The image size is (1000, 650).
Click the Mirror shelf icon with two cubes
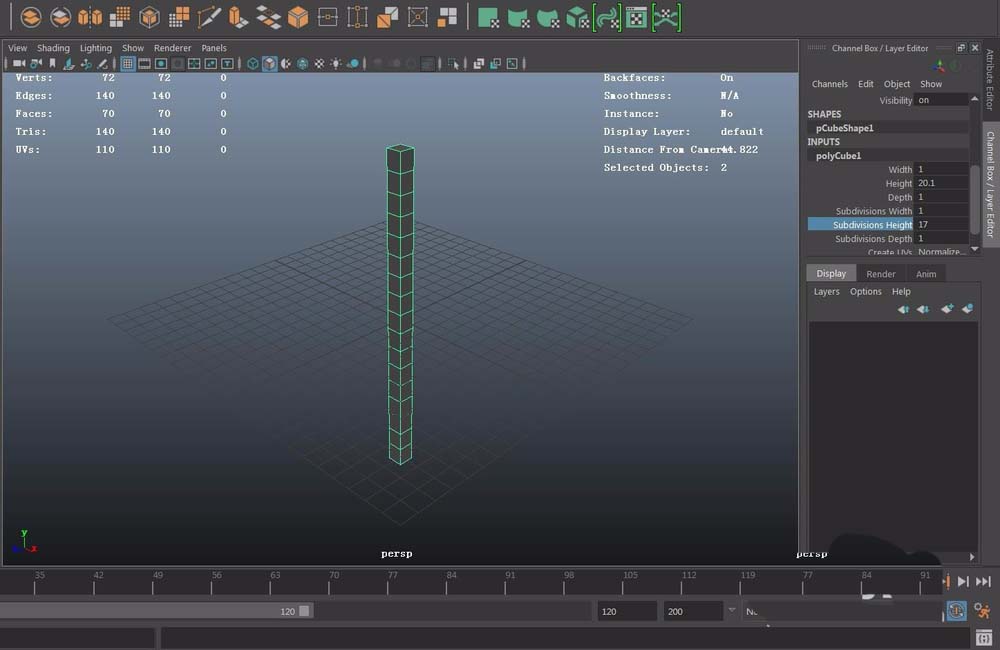coord(90,17)
